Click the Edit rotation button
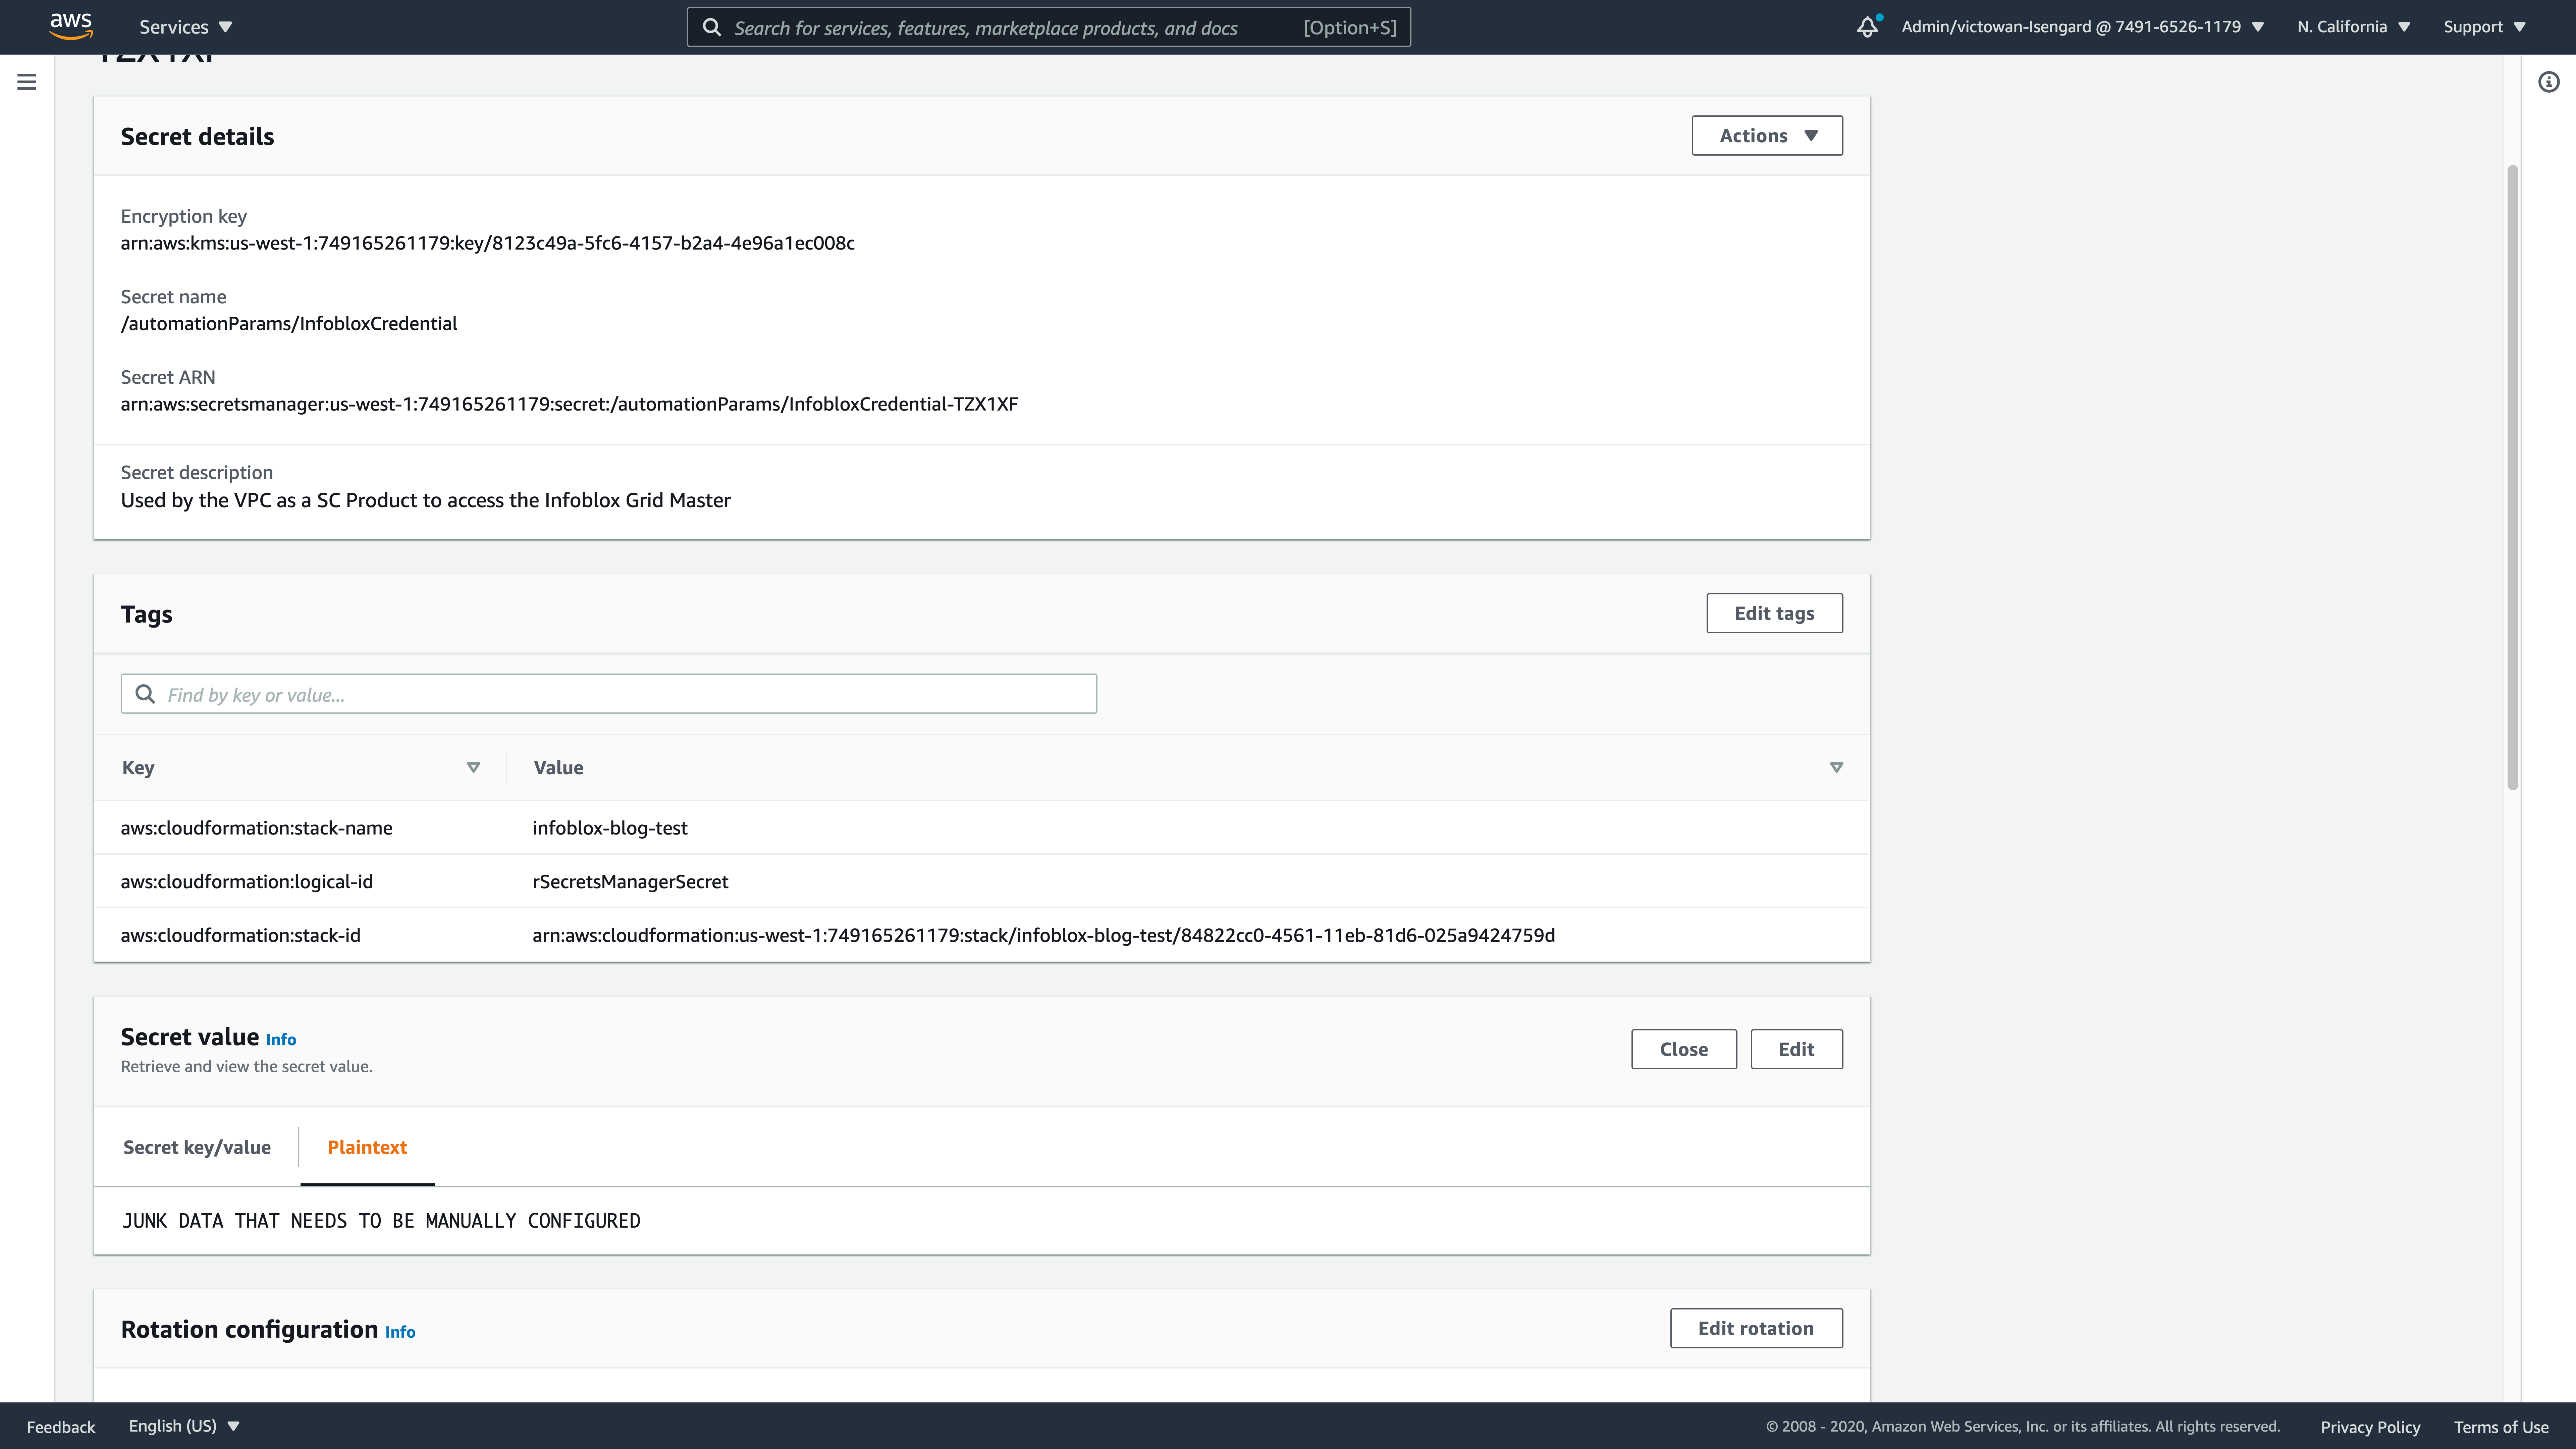The image size is (2576, 1449). pyautogui.click(x=1756, y=1328)
